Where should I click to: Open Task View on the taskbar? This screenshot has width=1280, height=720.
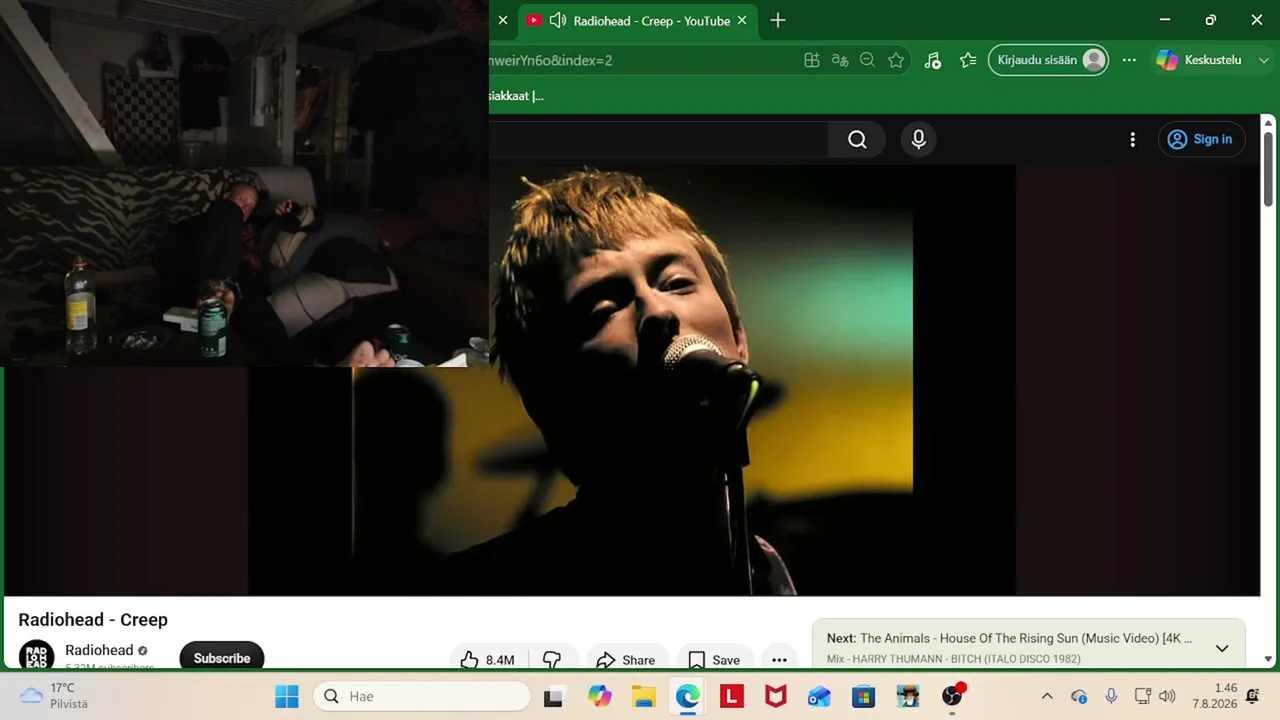pyautogui.click(x=553, y=696)
